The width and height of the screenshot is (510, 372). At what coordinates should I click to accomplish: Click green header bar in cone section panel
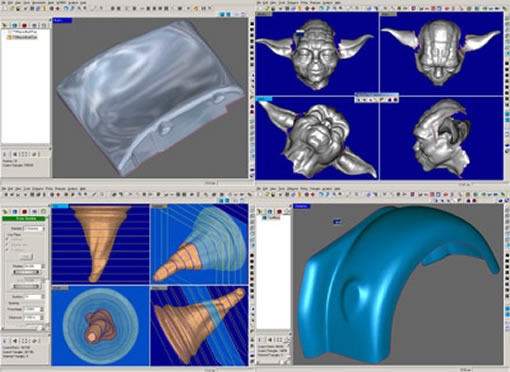tap(24, 218)
